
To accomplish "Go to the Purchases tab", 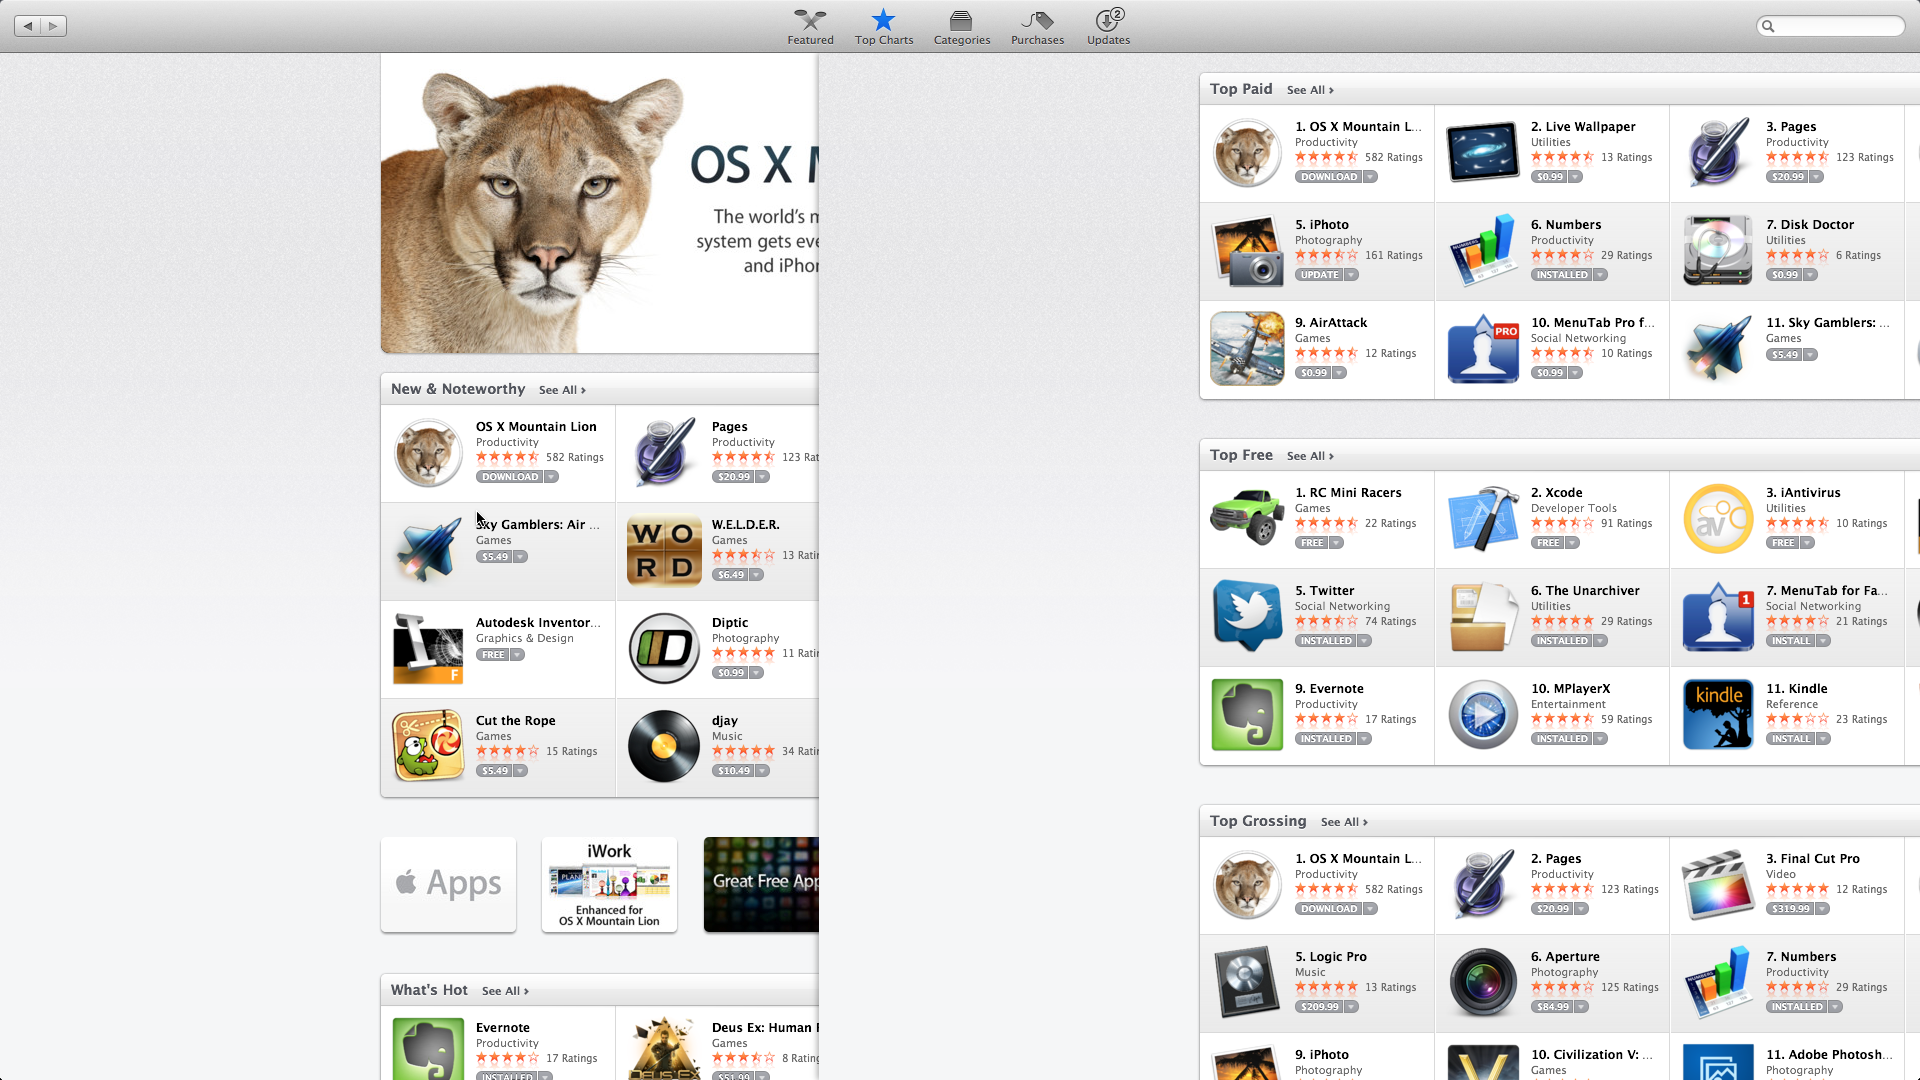I will click(x=1037, y=27).
